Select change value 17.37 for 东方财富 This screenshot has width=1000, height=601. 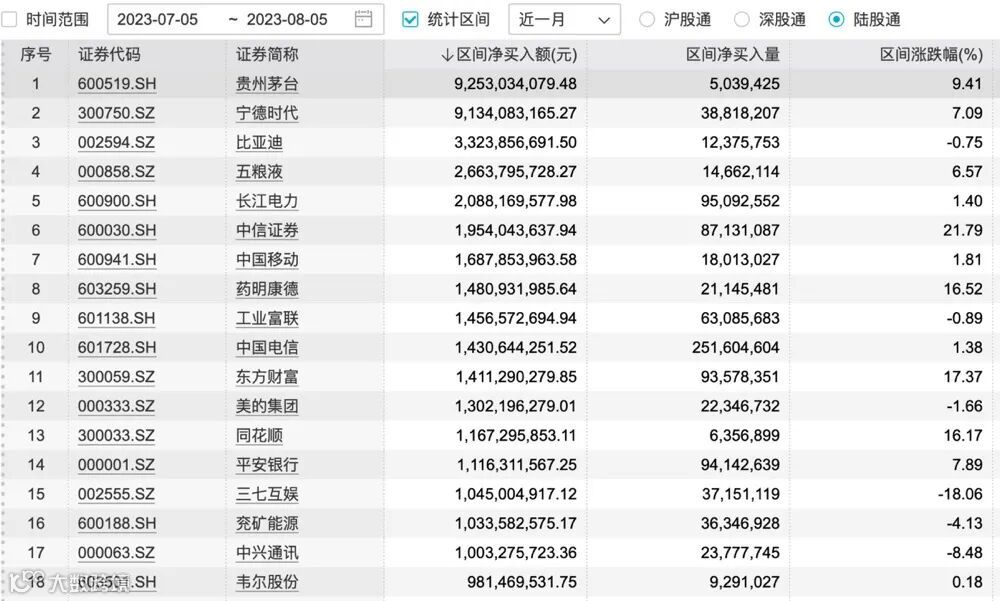[962, 378]
